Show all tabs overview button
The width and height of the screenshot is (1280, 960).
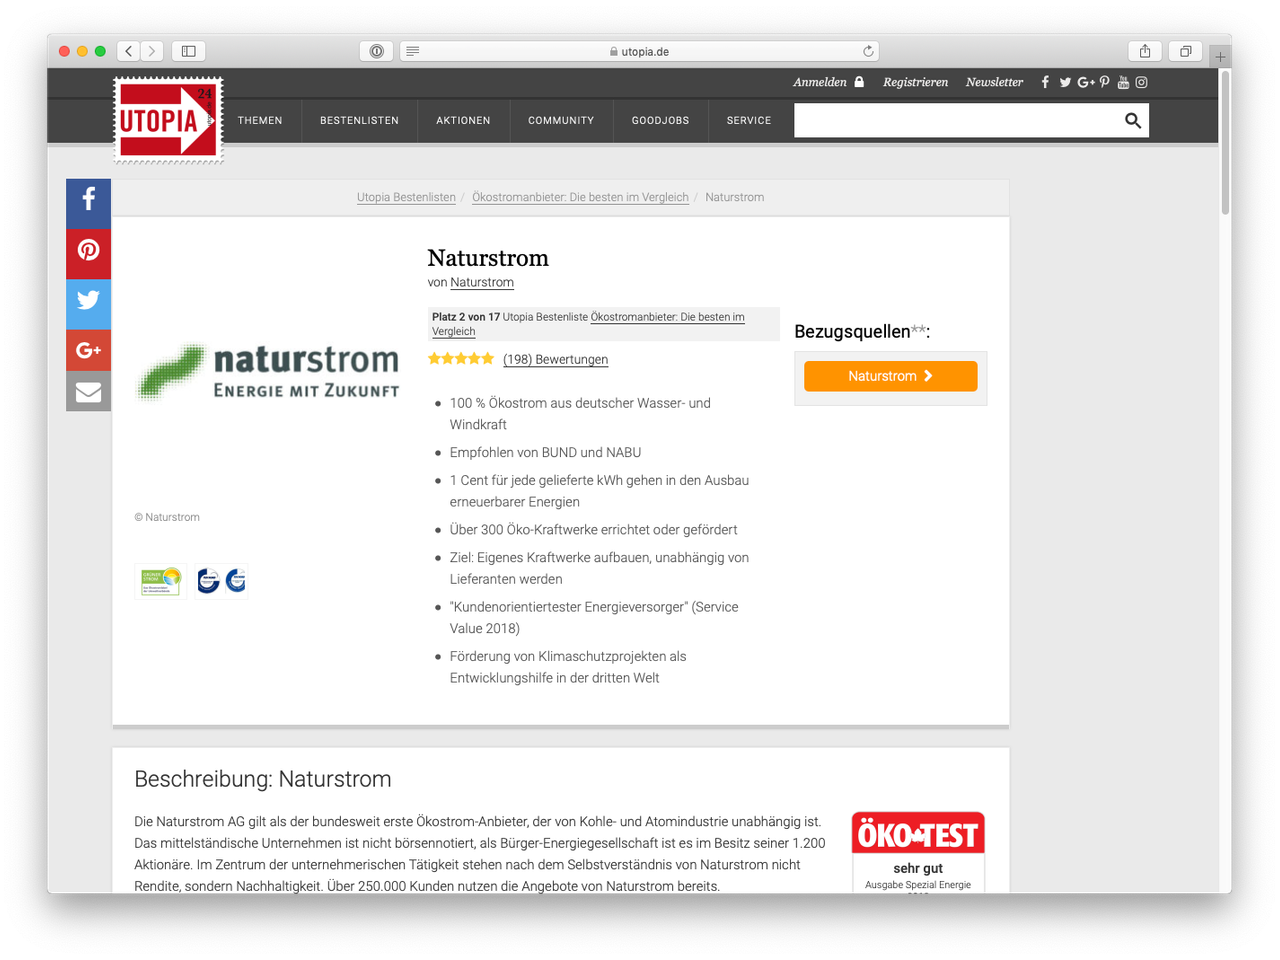[x=1185, y=51]
